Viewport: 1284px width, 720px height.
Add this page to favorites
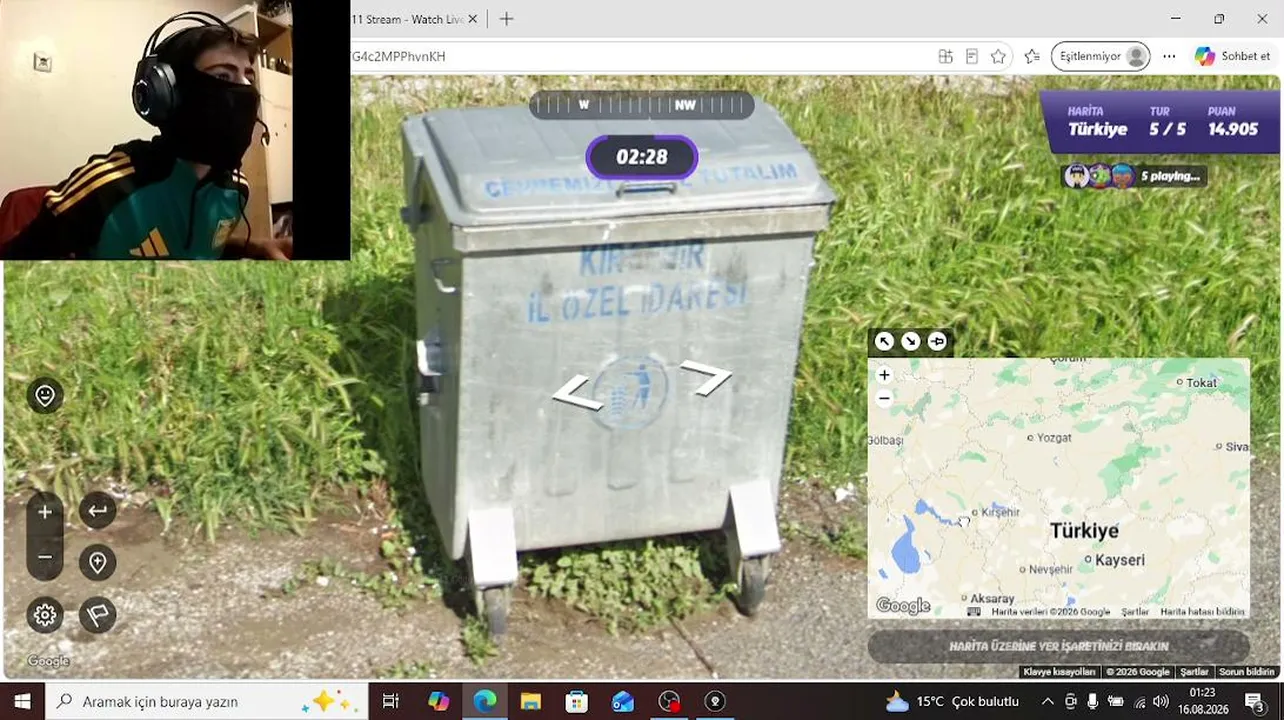(x=998, y=57)
